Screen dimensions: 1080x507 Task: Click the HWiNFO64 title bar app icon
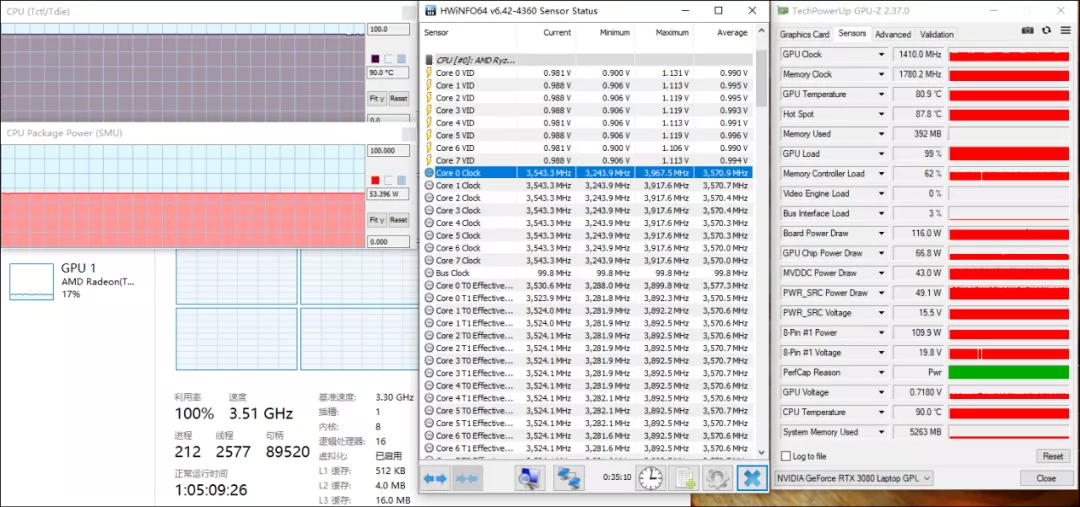[430, 11]
